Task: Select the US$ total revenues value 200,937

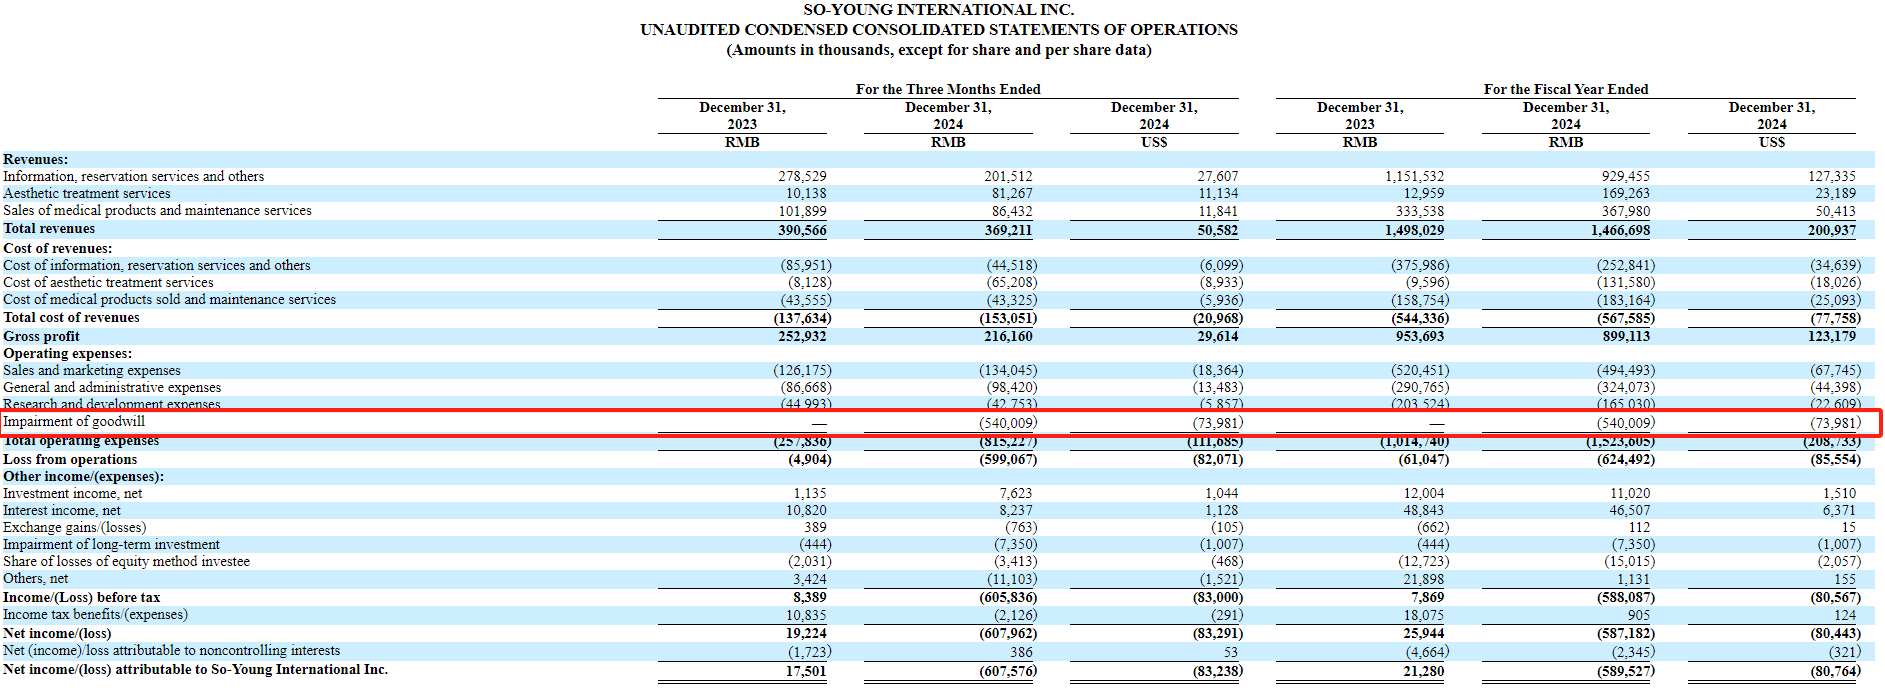Action: click(1832, 230)
